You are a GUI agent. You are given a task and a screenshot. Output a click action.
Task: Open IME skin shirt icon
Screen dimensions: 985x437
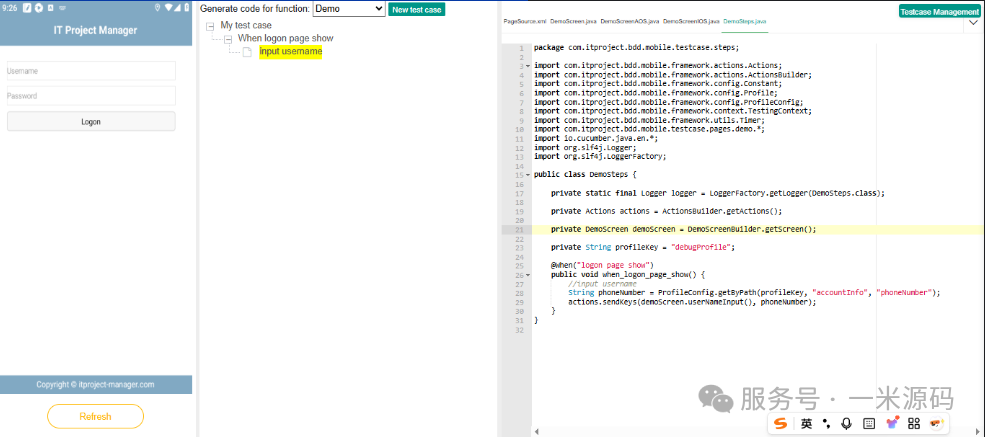coord(892,424)
